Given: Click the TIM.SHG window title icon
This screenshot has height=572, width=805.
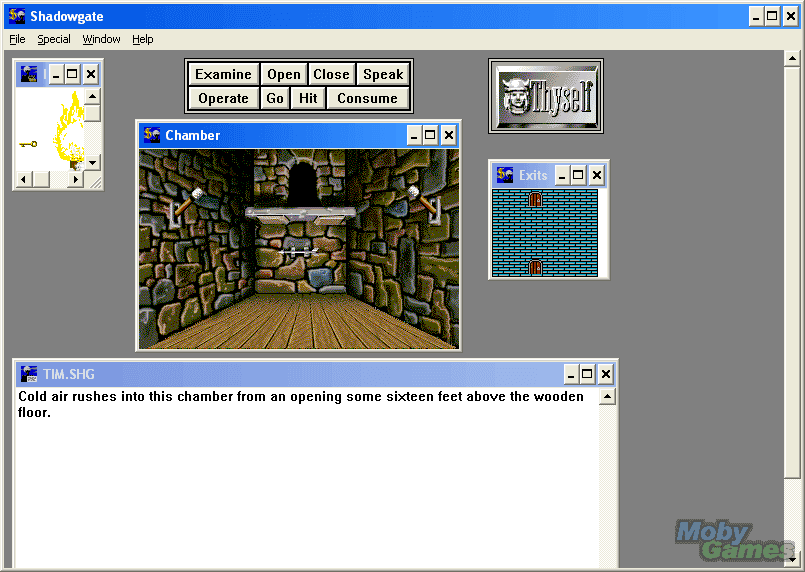Looking at the screenshot, I should [x=29, y=374].
